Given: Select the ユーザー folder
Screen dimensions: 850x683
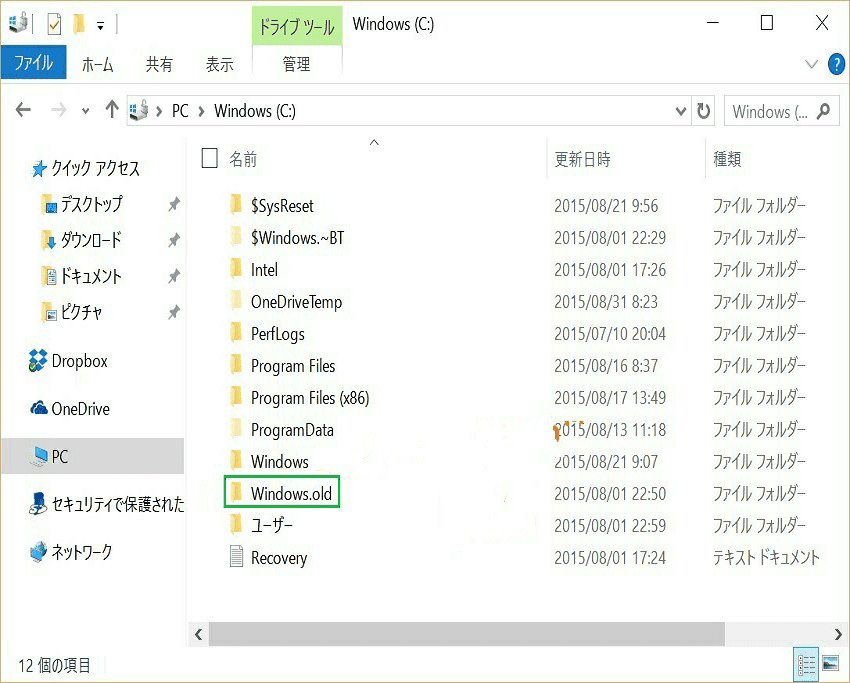Looking at the screenshot, I should click(261, 525).
